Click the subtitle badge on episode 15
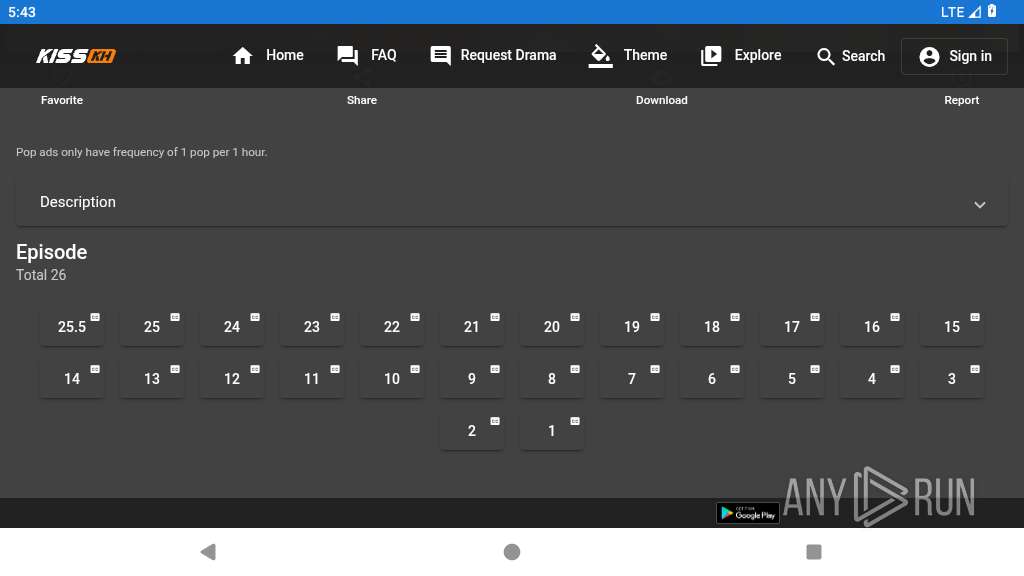 coord(975,317)
